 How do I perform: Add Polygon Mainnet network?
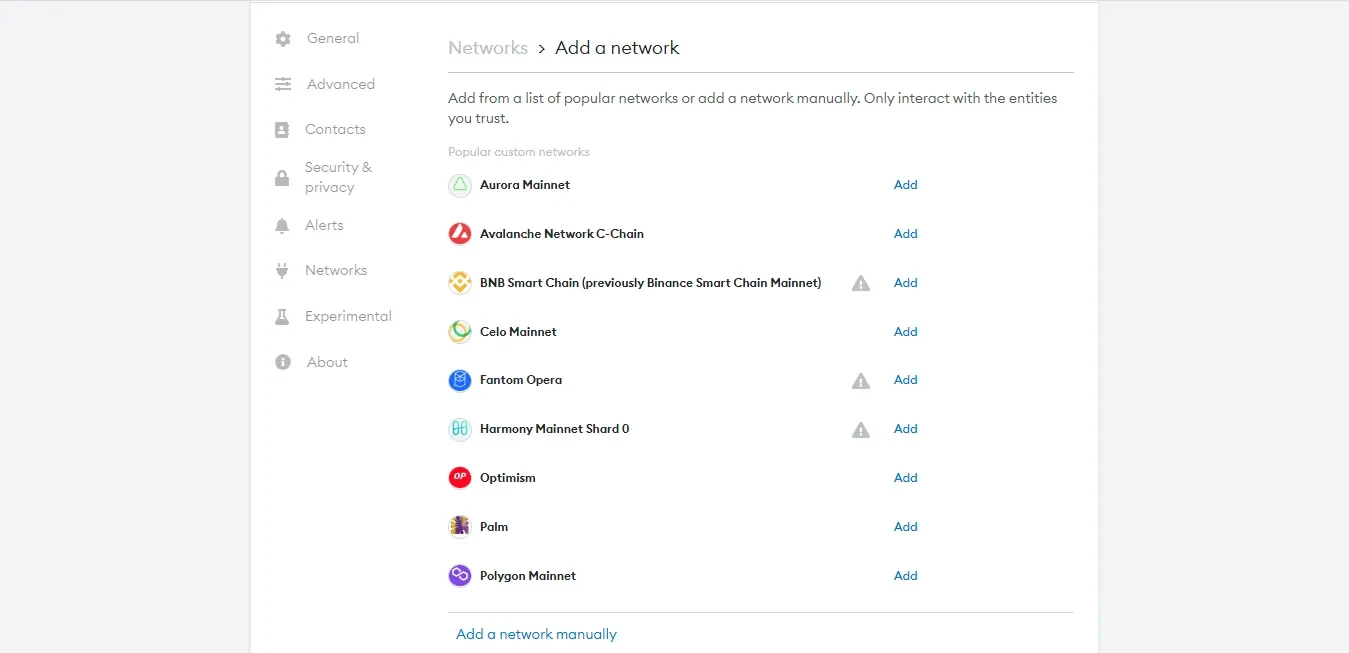point(906,576)
